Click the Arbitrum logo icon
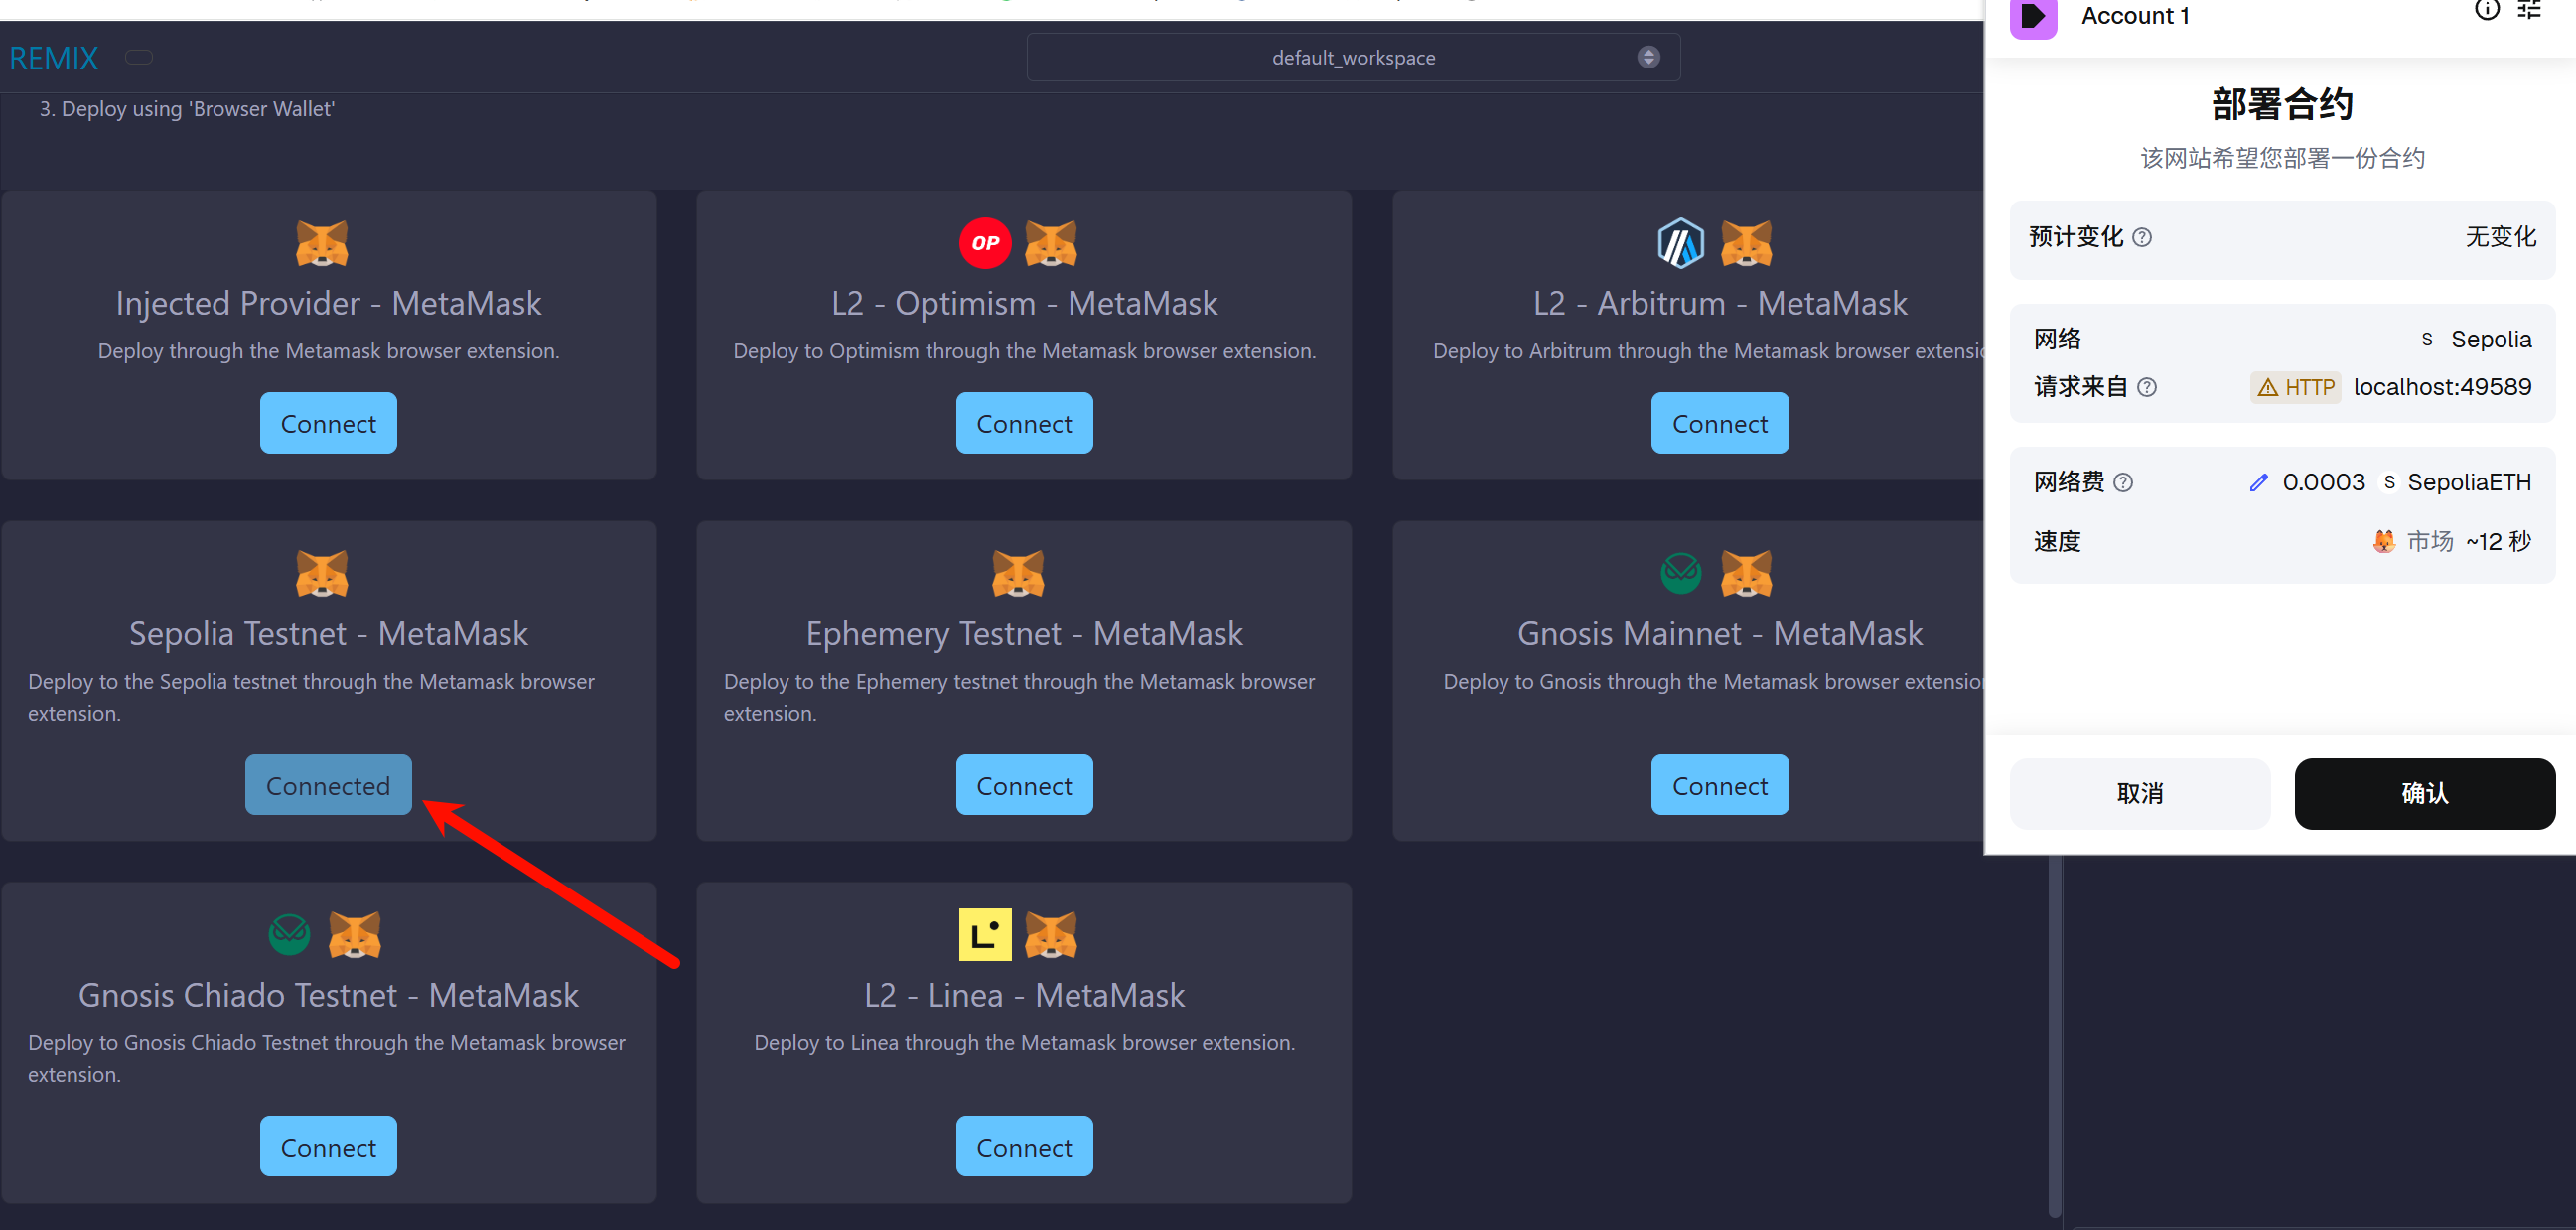Image resolution: width=2576 pixels, height=1230 pixels. (x=1680, y=243)
